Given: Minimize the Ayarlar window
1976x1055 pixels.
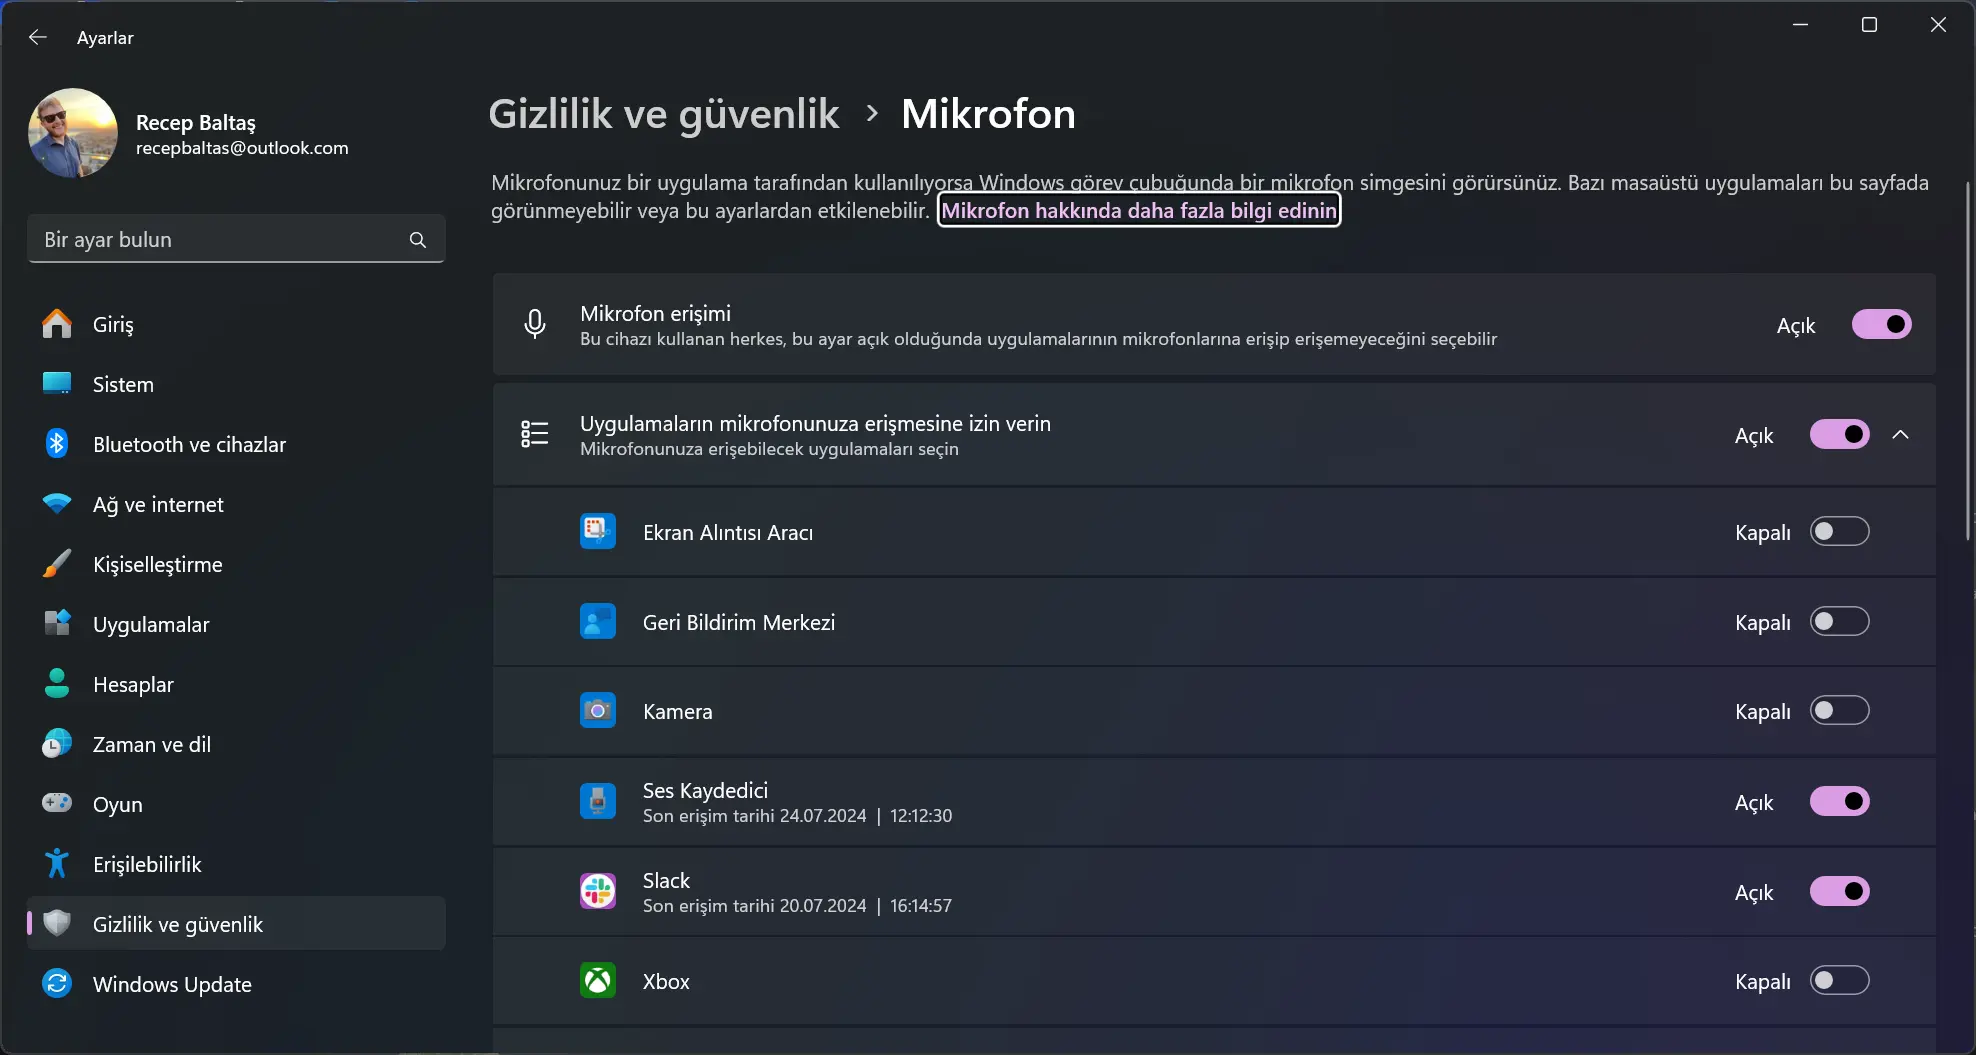Looking at the screenshot, I should pos(1801,24).
